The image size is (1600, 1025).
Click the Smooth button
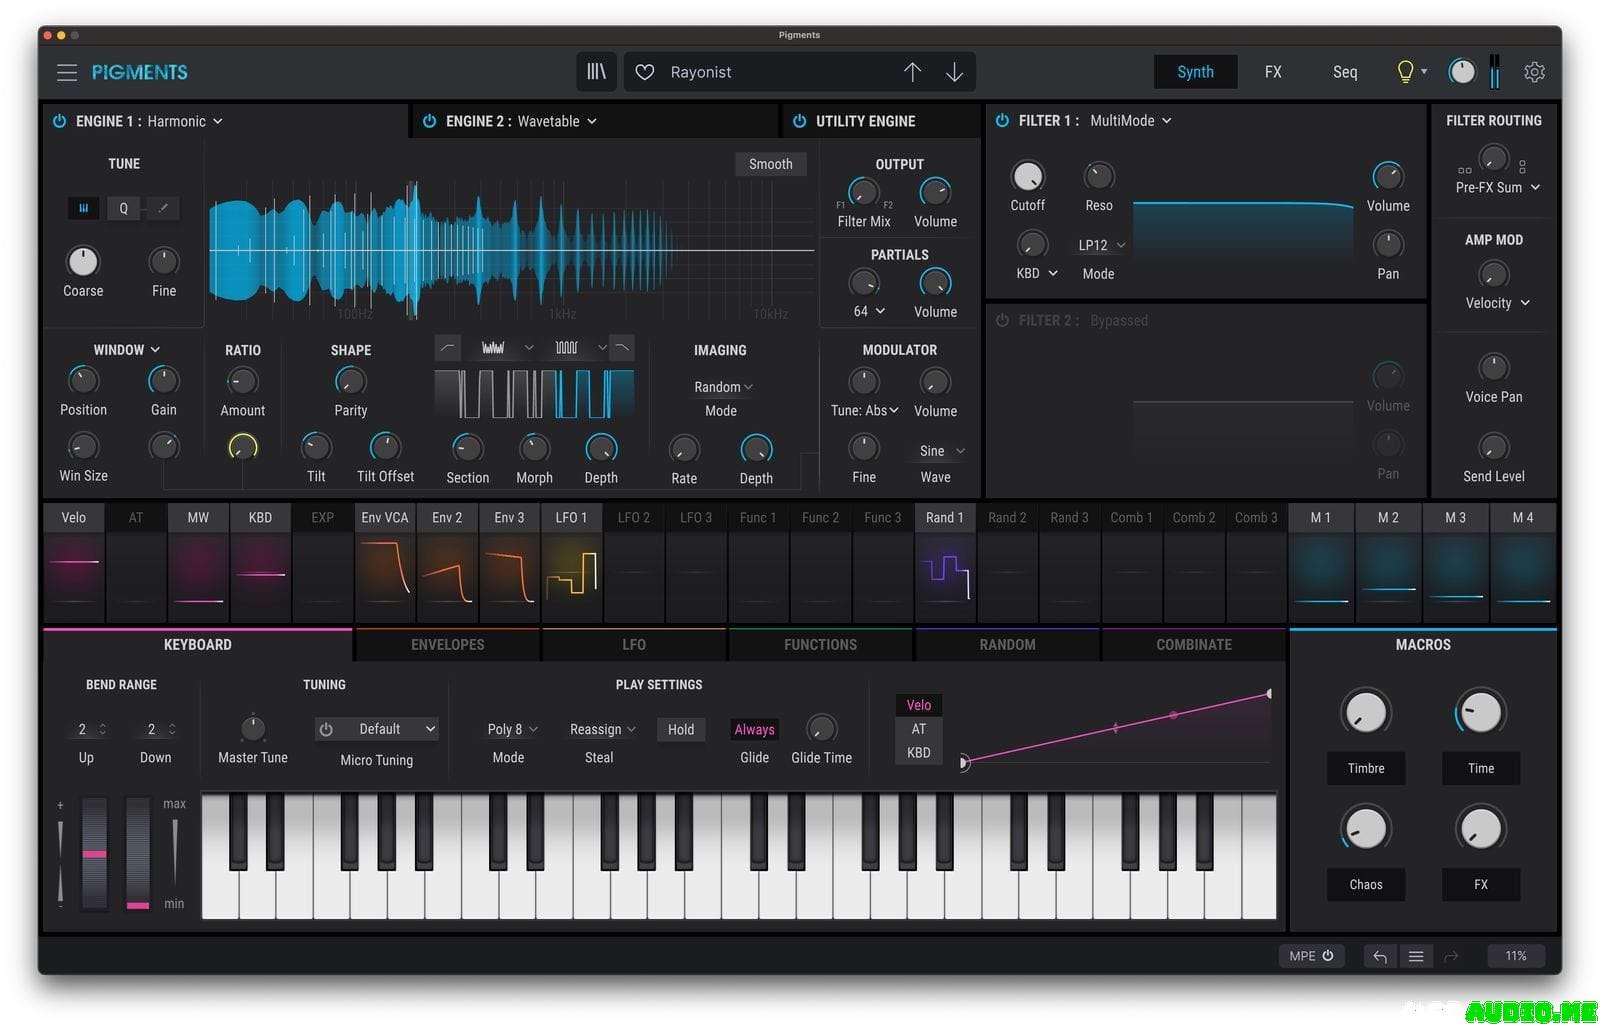(770, 164)
